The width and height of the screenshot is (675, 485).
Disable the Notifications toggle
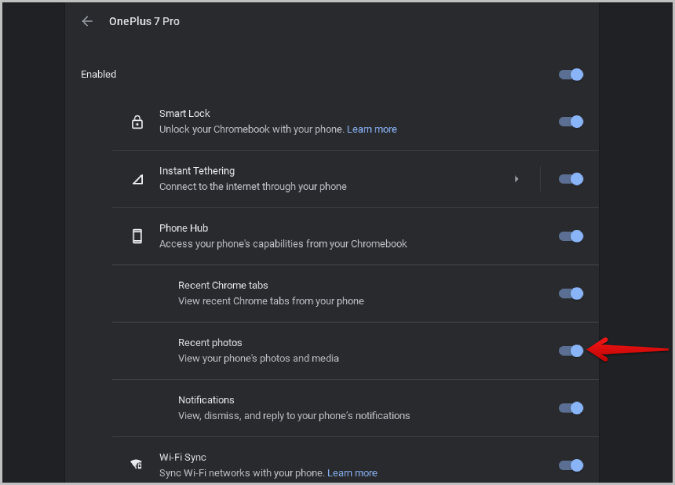point(571,408)
